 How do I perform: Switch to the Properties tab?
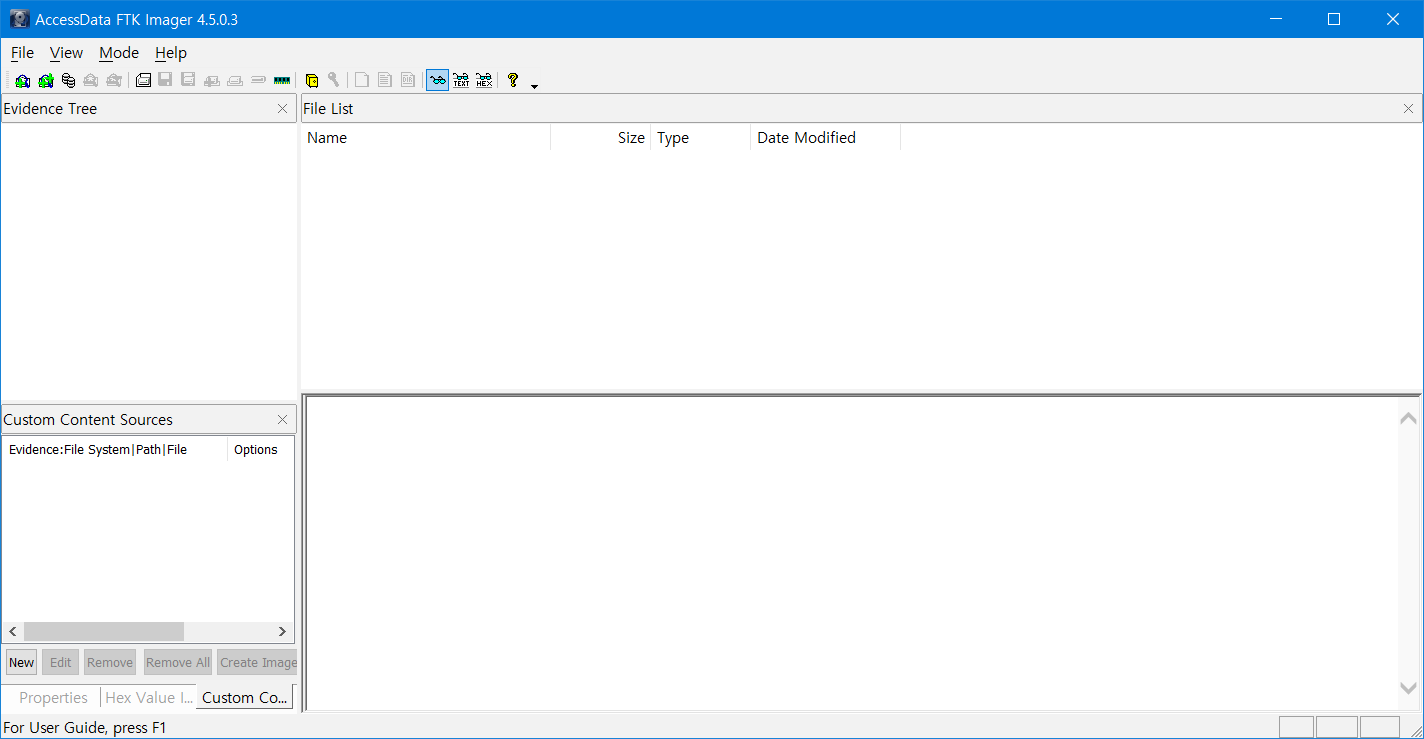[x=53, y=698]
